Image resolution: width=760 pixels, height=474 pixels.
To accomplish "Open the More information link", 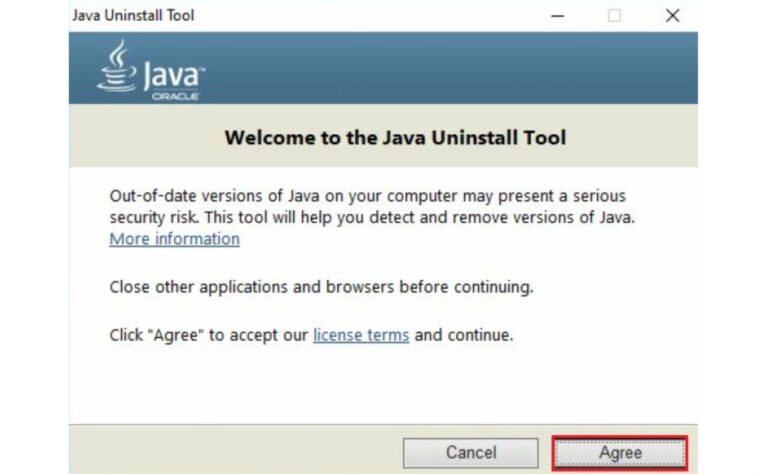I will [174, 239].
